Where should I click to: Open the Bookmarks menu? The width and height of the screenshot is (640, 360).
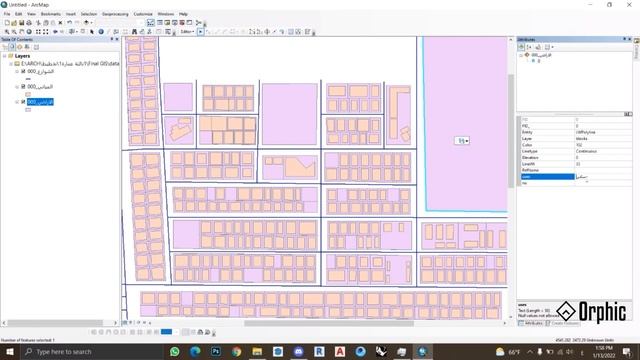(51, 14)
